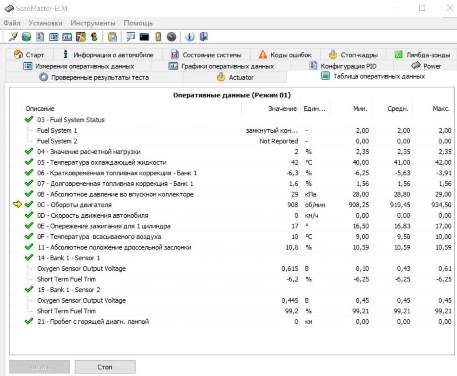Click the speech bubble chat toolbar icon

130,37
